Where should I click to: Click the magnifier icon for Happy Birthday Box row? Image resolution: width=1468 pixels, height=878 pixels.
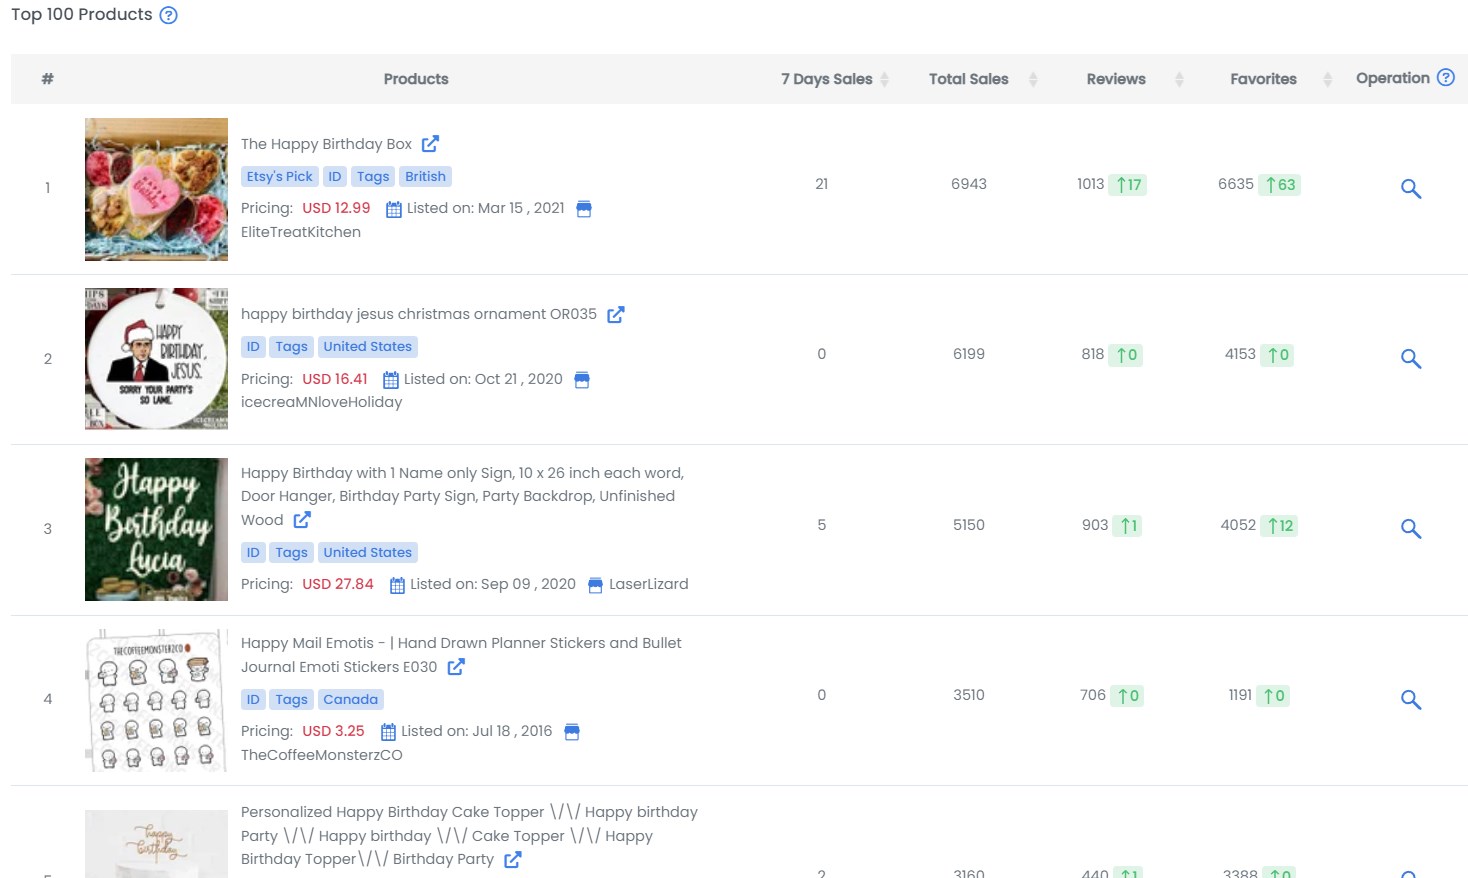(1411, 188)
